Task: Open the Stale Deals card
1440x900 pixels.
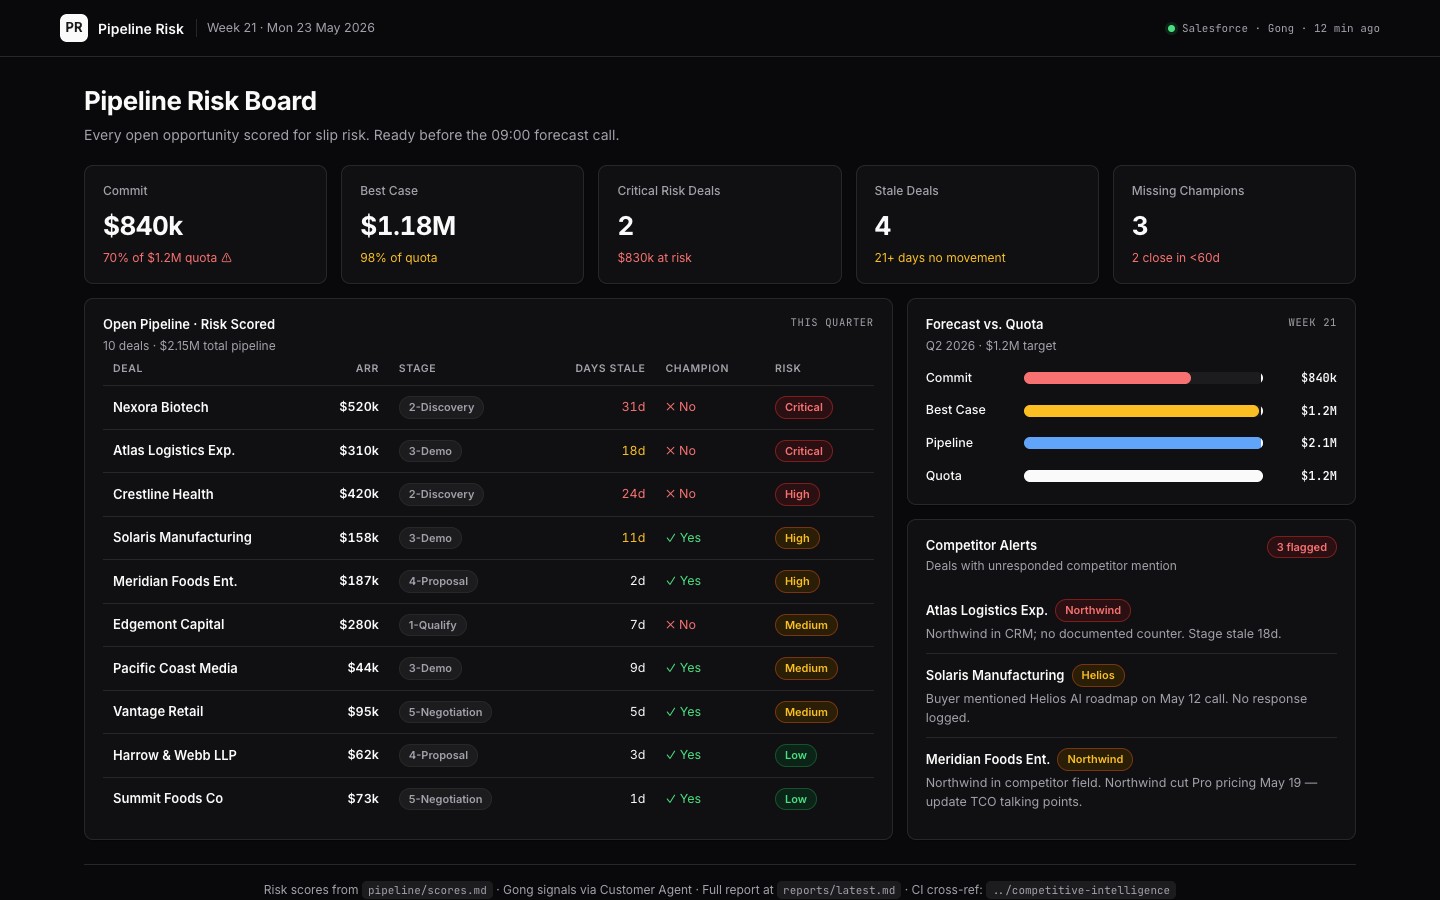Action: click(977, 224)
